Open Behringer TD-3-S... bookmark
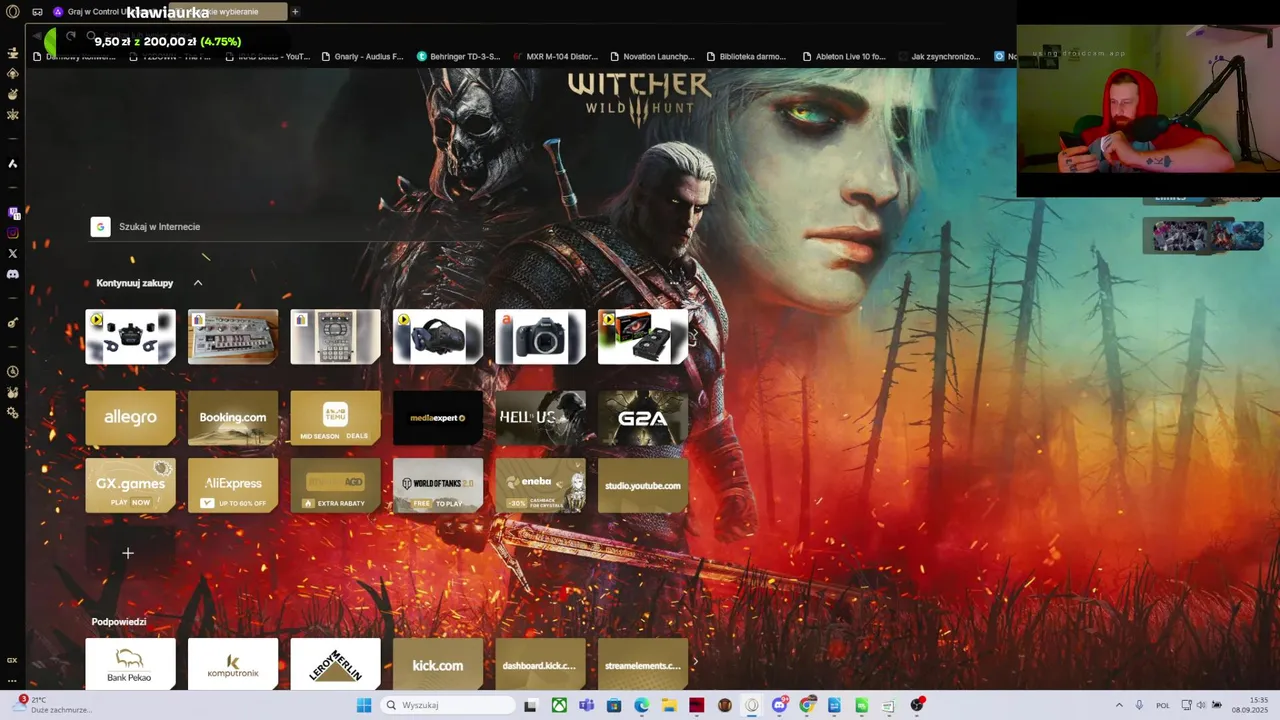Image resolution: width=1280 pixels, height=720 pixels. pyautogui.click(x=458, y=57)
